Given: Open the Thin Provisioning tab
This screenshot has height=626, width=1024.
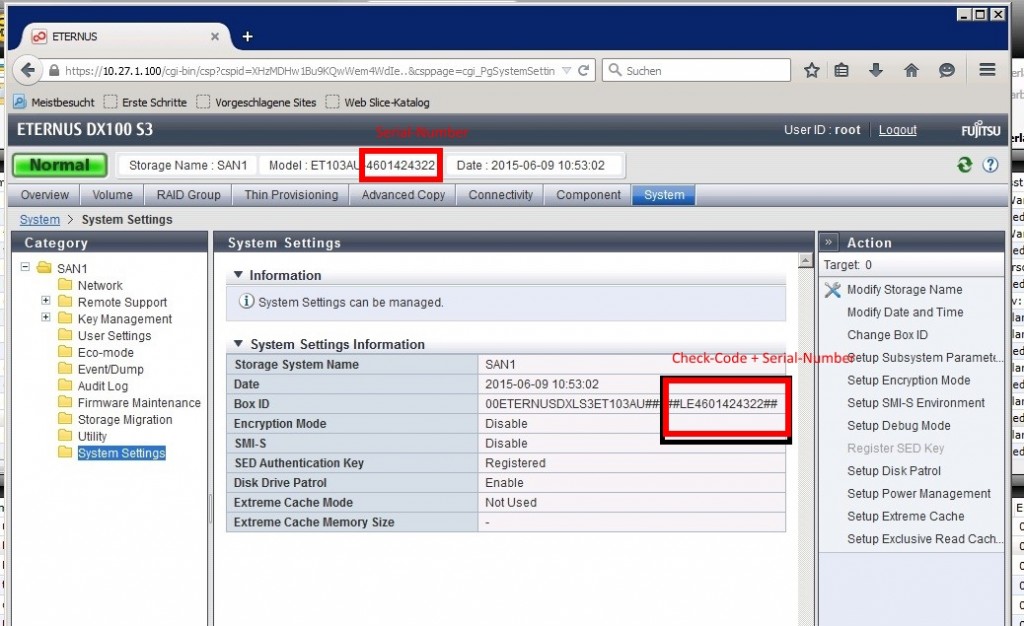Looking at the screenshot, I should coord(291,195).
